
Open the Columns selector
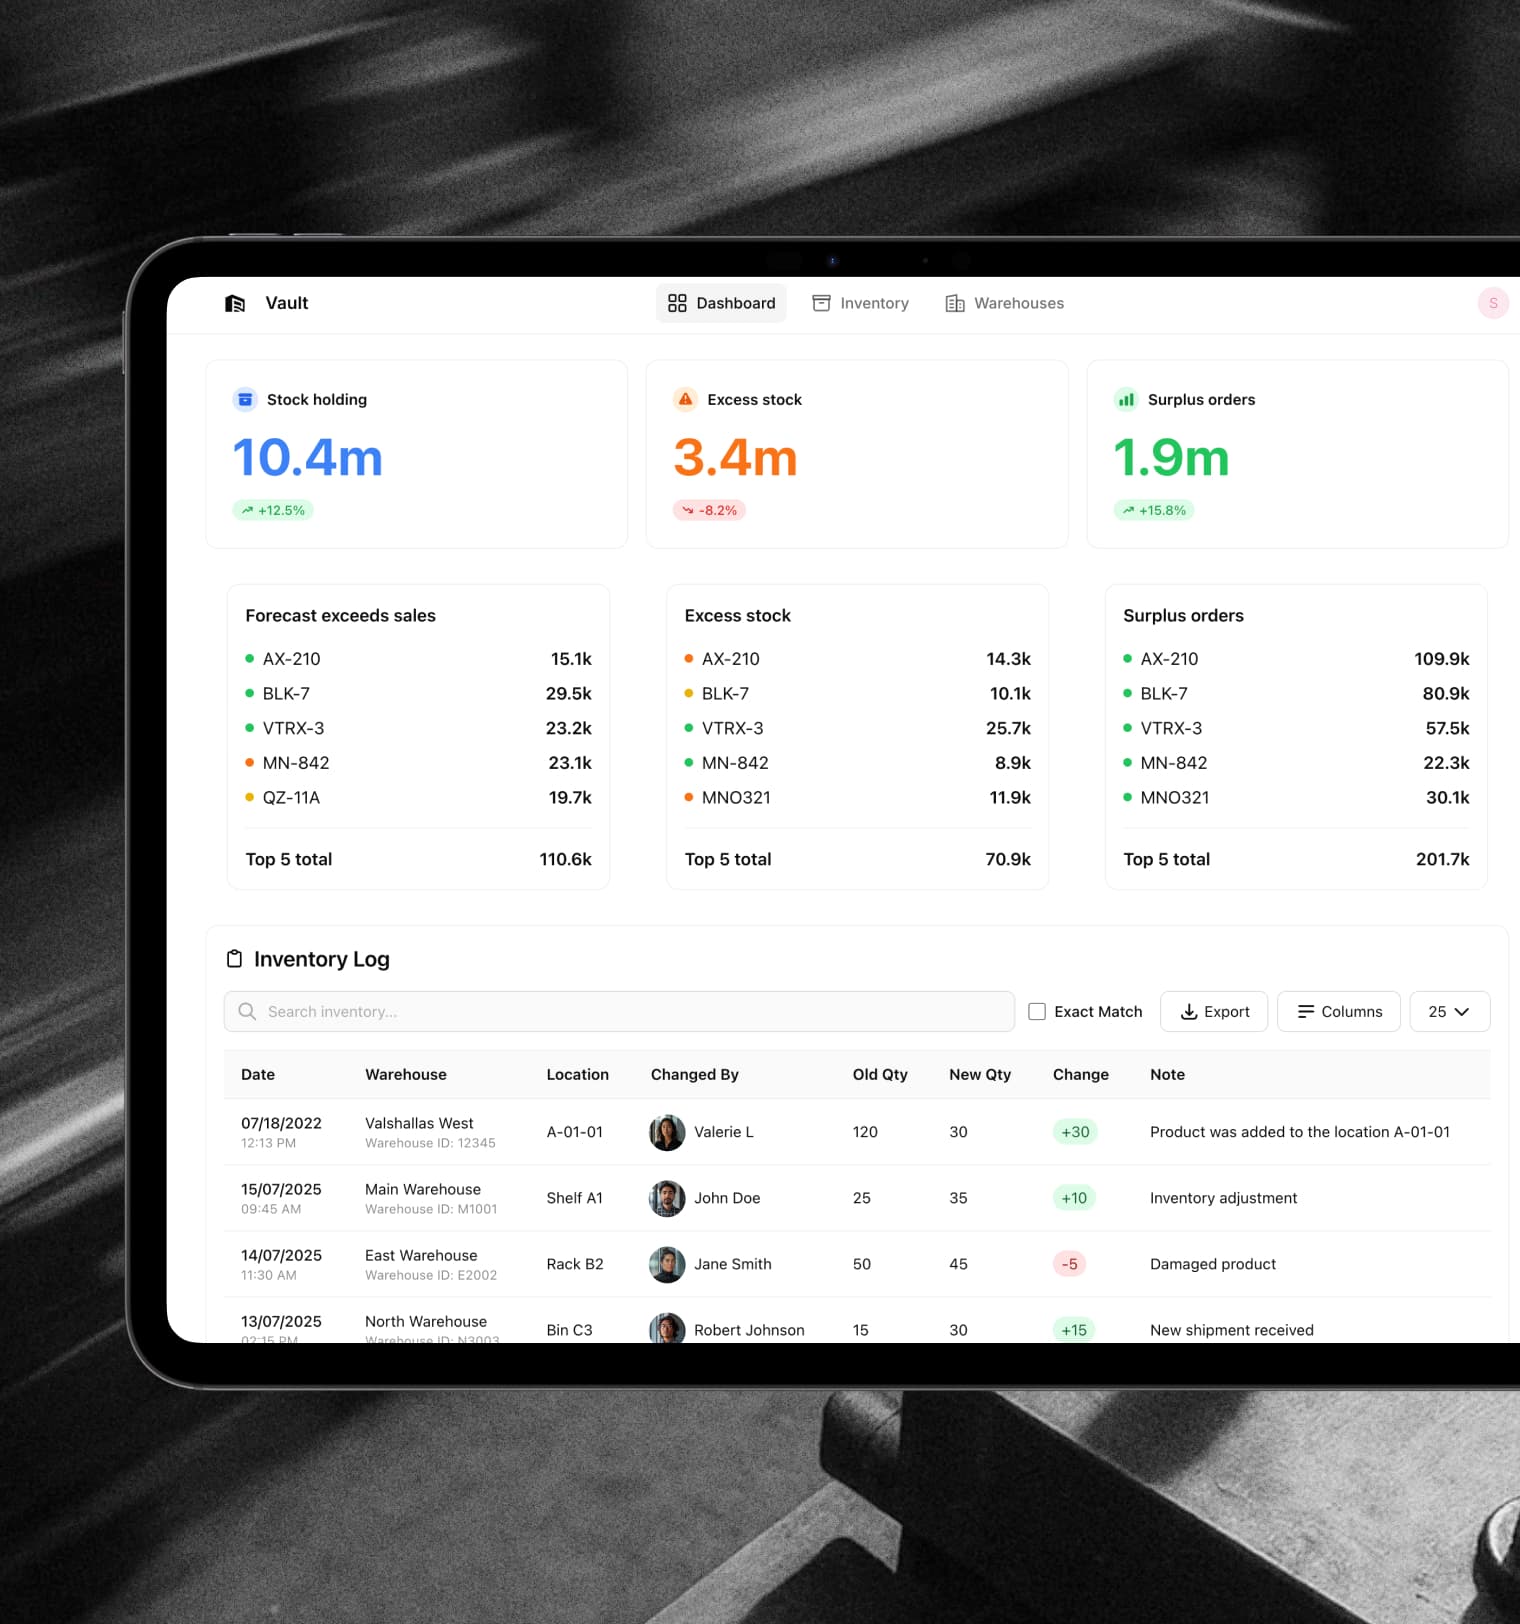coord(1338,1011)
